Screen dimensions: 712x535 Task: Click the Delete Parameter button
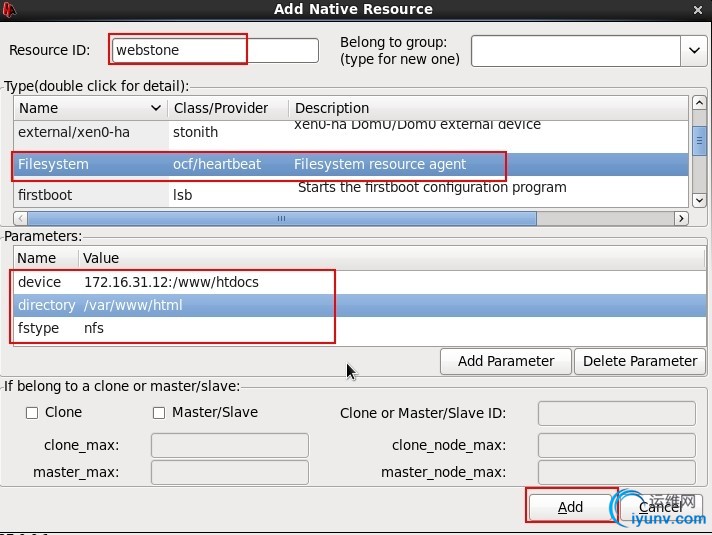[x=640, y=362]
